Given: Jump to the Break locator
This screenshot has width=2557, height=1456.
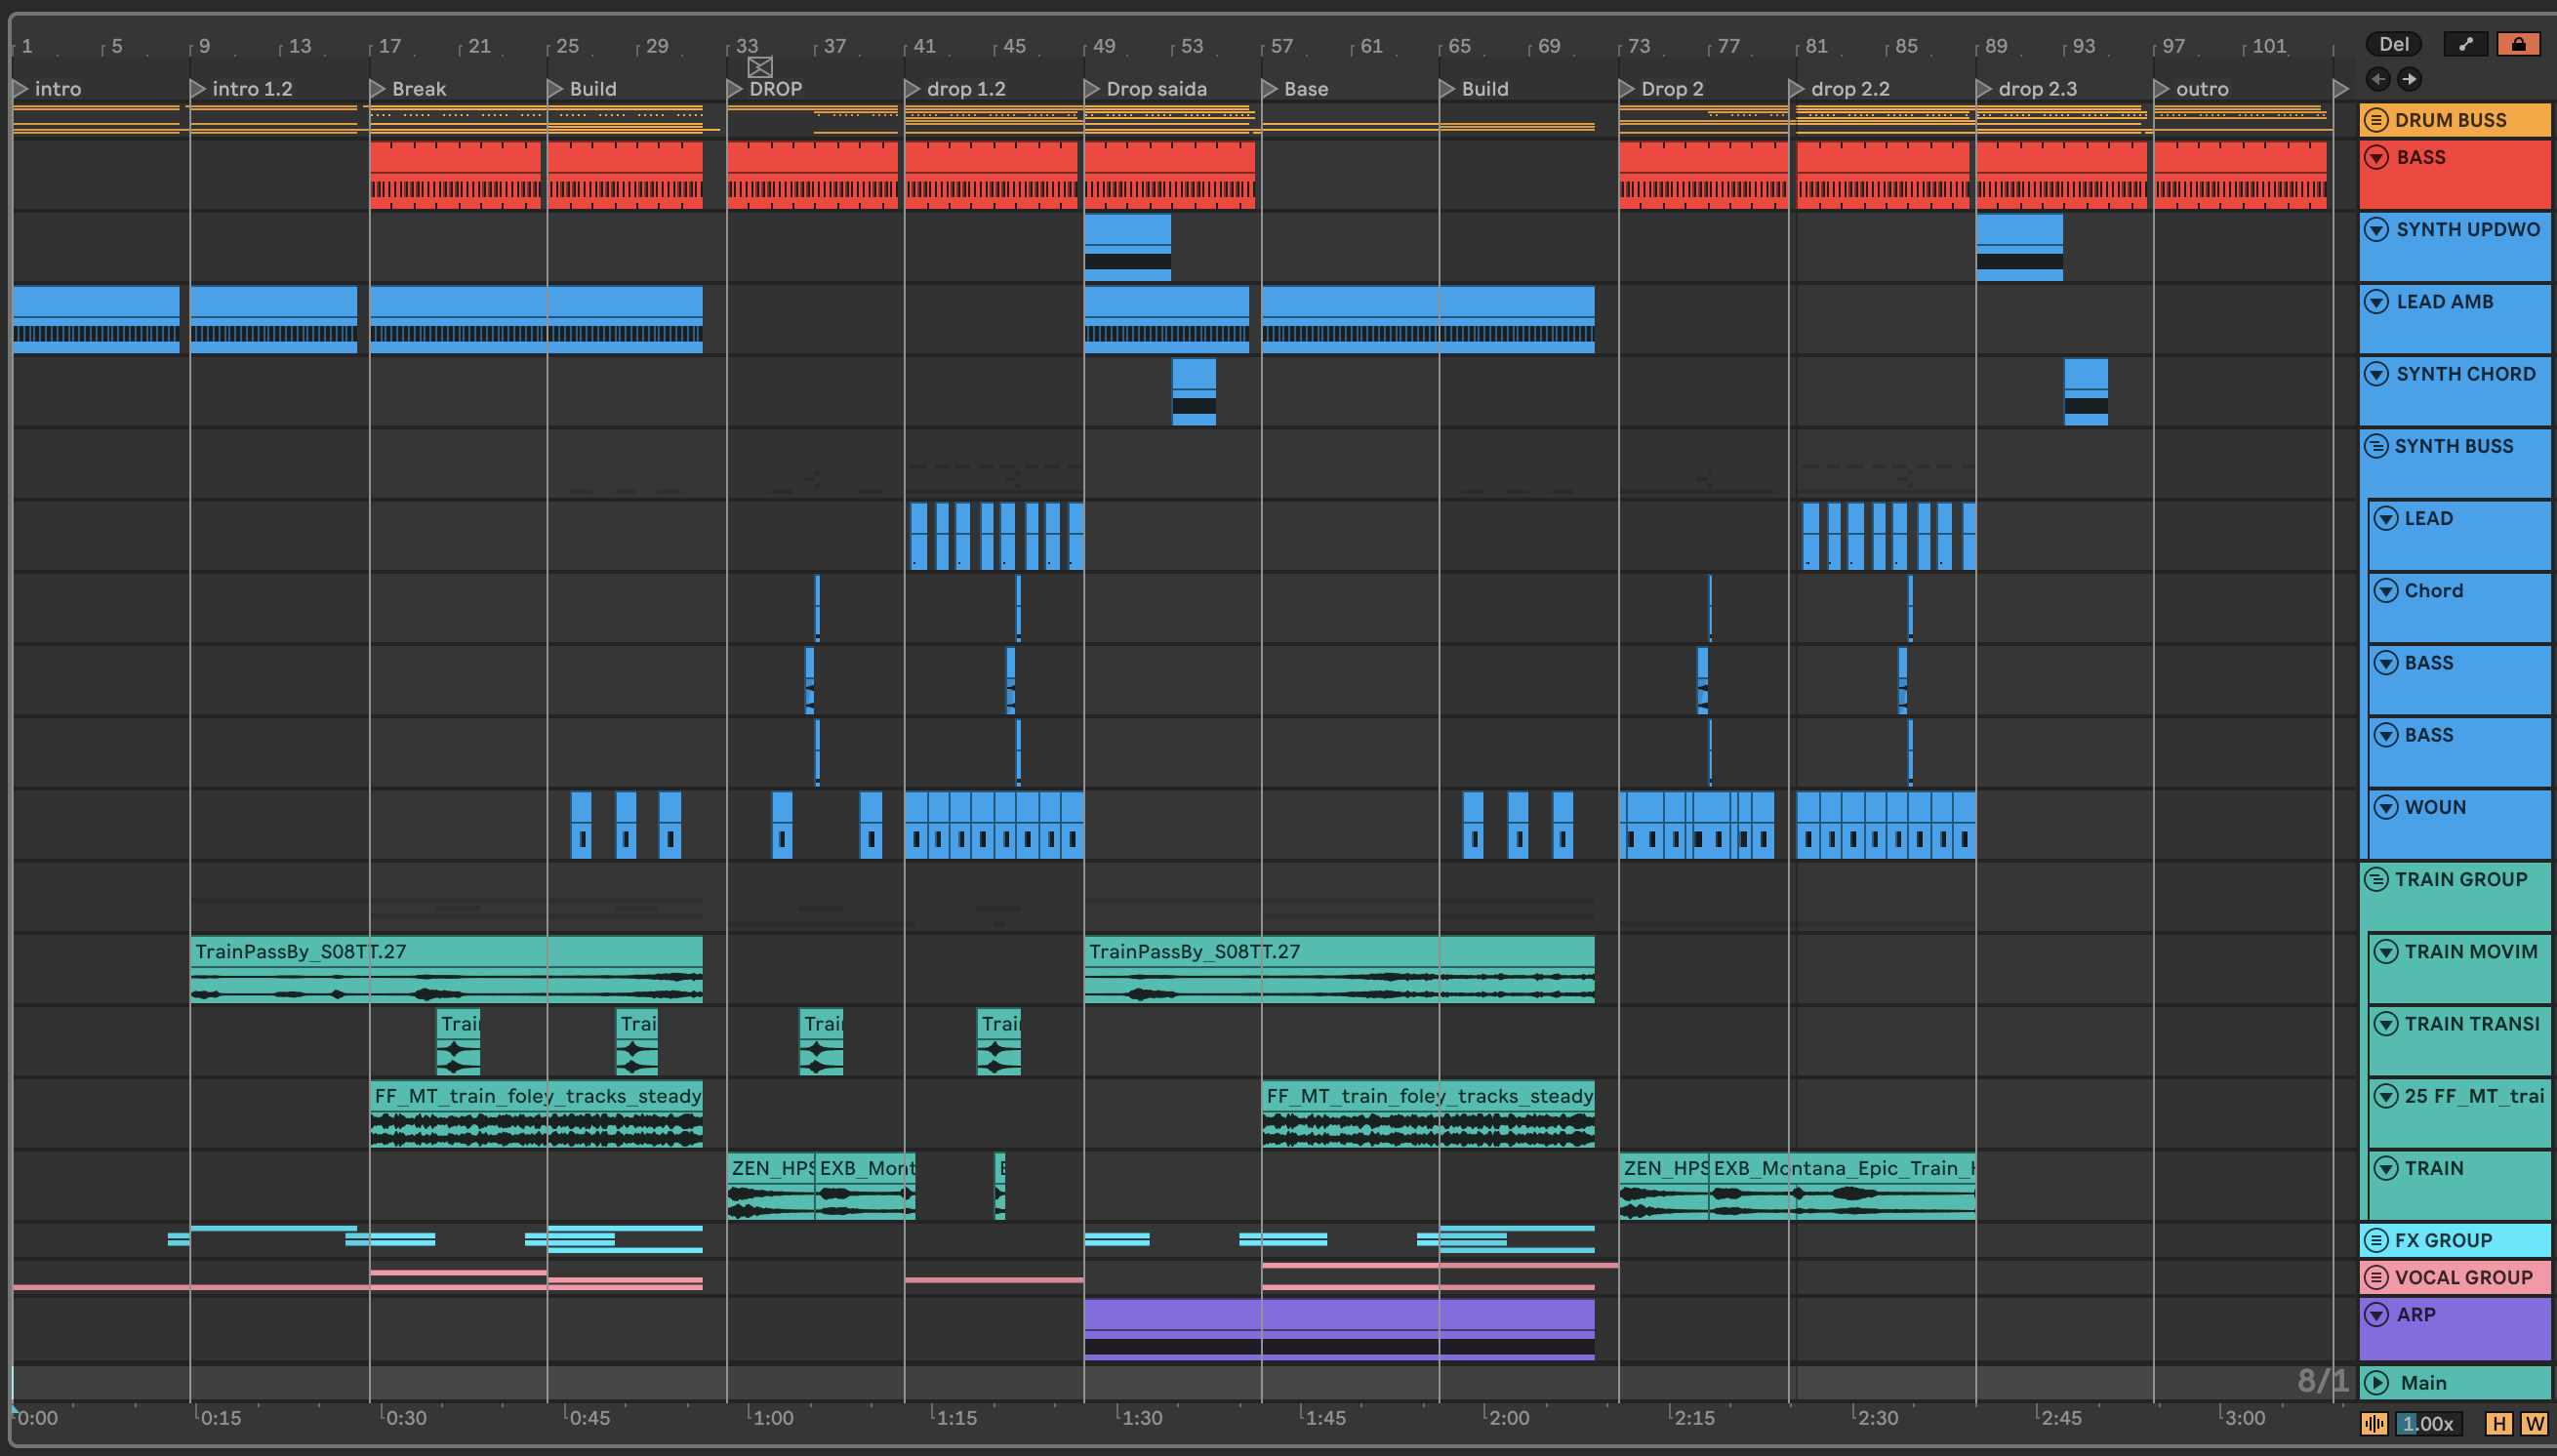Looking at the screenshot, I should click(377, 89).
